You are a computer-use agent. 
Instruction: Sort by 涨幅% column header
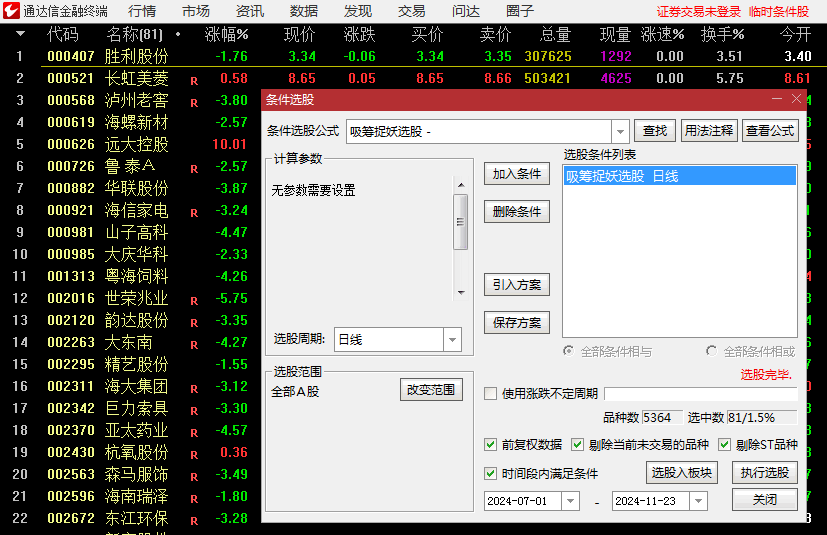pyautogui.click(x=226, y=35)
